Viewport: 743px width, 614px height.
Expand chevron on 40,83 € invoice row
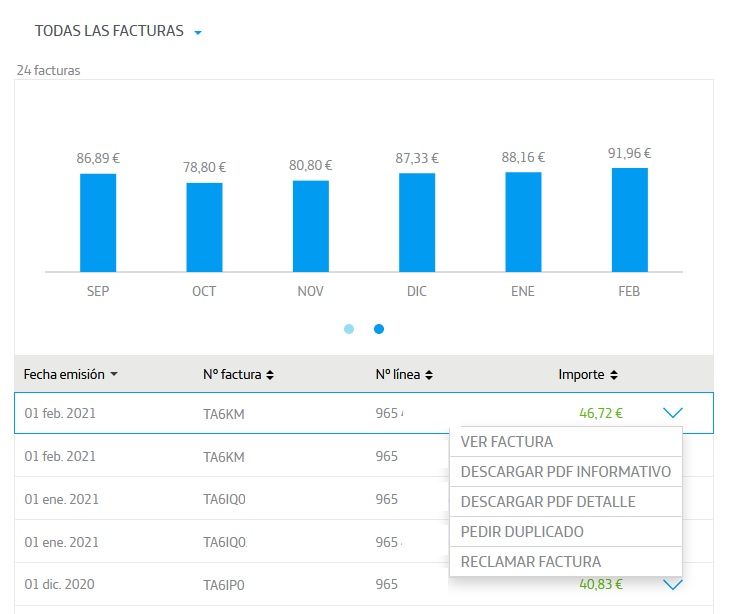click(673, 584)
